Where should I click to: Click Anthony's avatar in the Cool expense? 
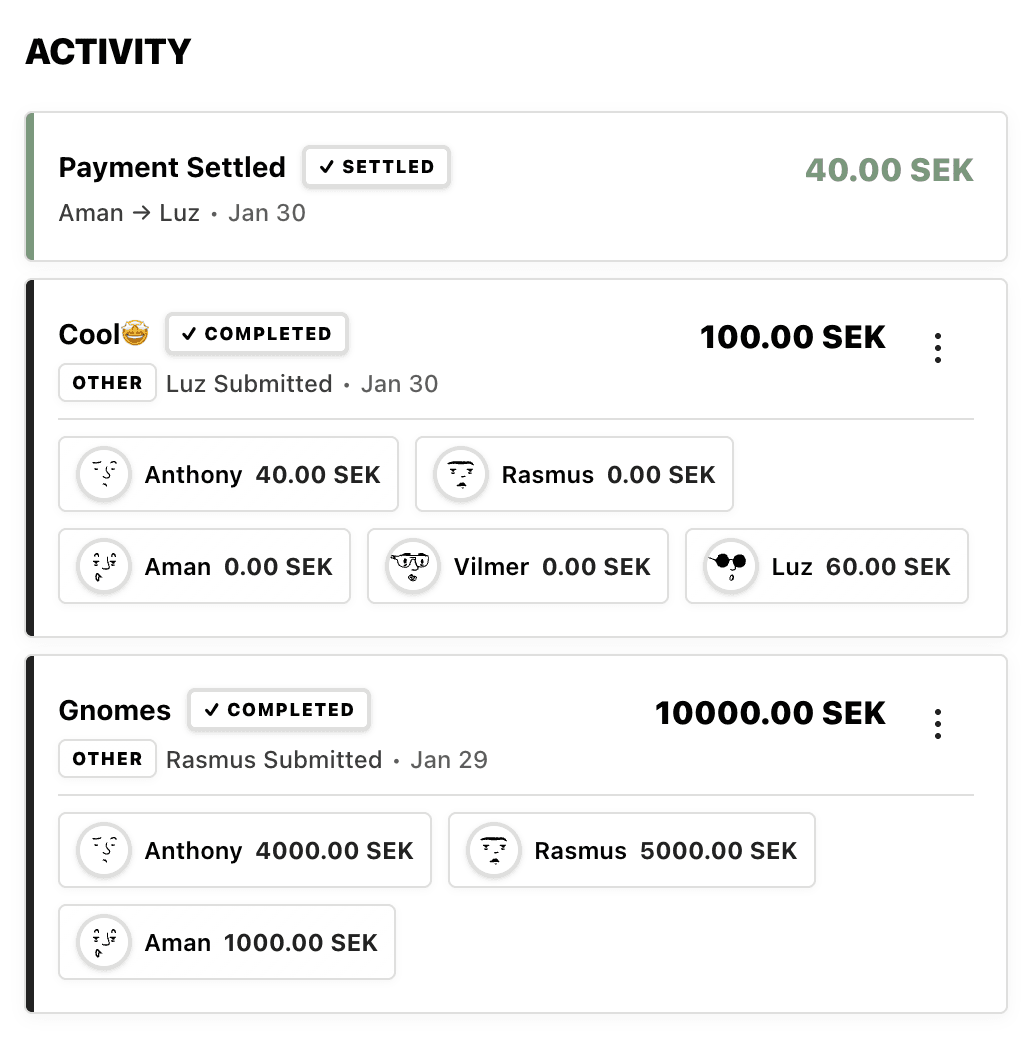104,474
